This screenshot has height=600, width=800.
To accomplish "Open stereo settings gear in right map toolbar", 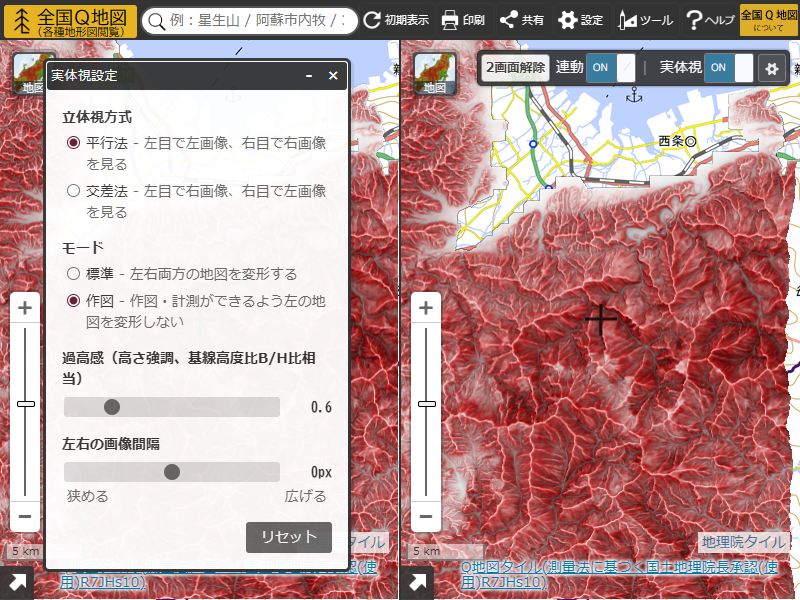I will click(771, 68).
